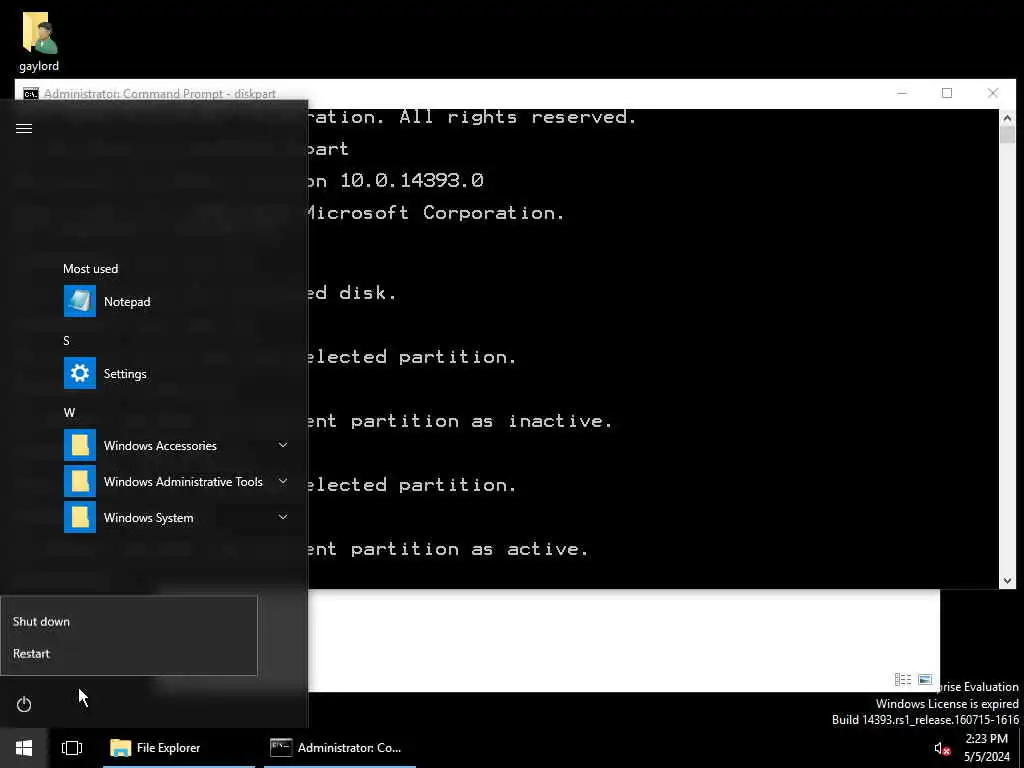Click the Command Prompt scrollbar thumb
Screen dimensions: 1024x768
1006,135
